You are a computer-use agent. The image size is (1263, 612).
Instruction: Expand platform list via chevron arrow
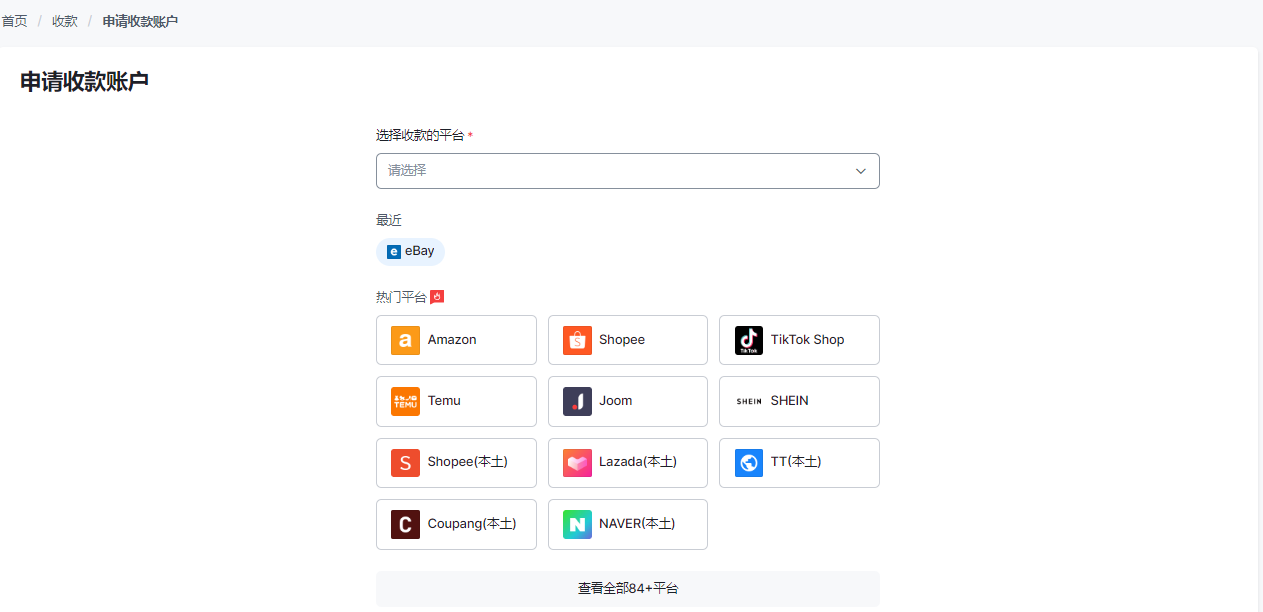[x=861, y=171]
